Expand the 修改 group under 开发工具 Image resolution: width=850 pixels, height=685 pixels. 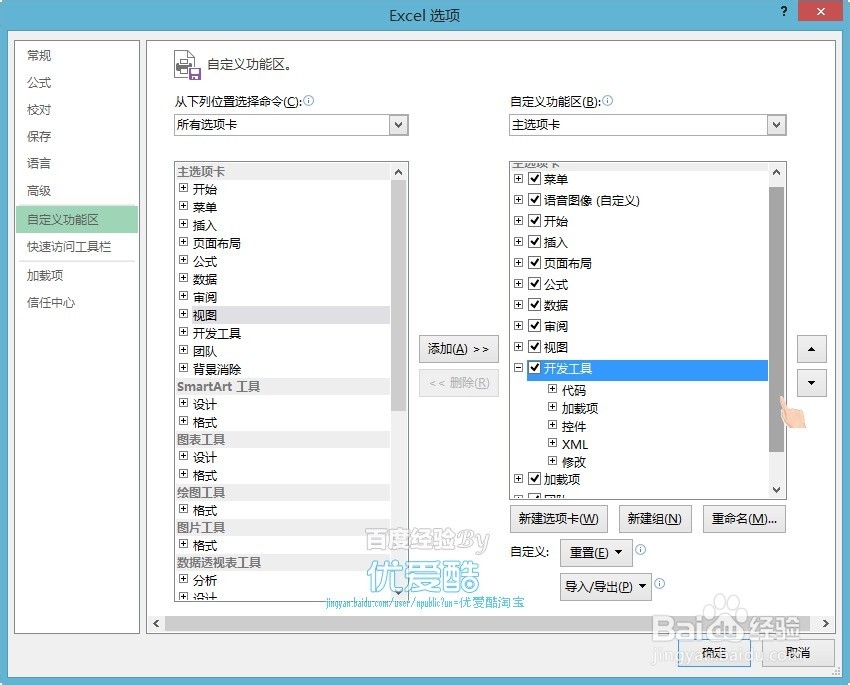552,461
